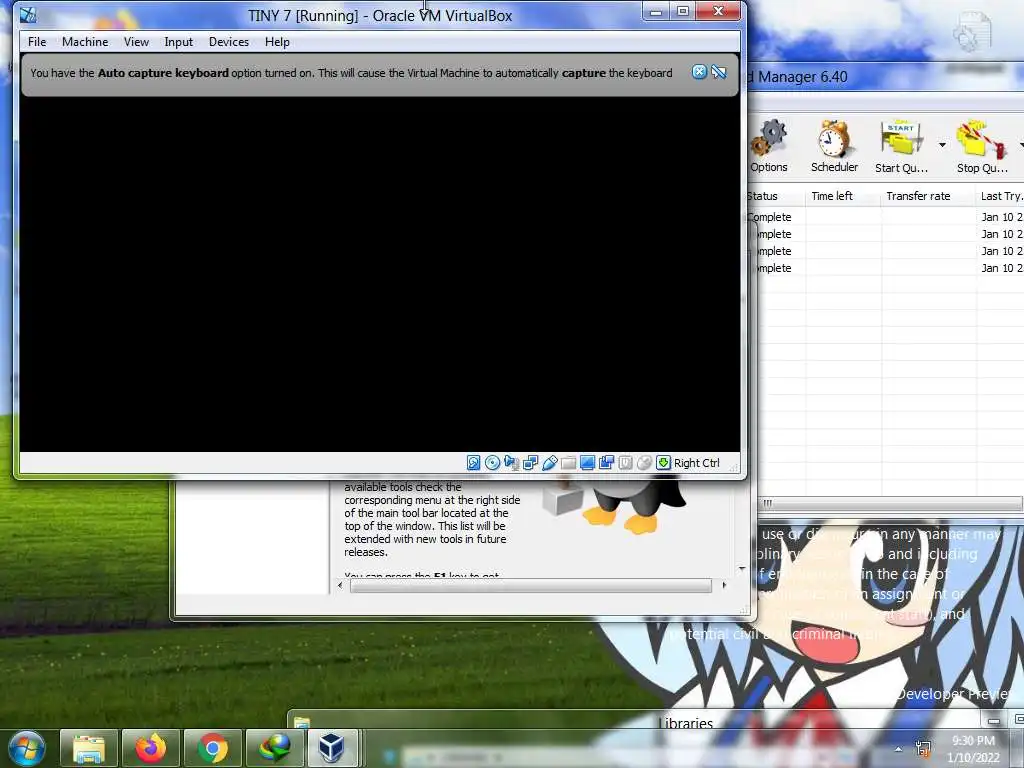The width and height of the screenshot is (1024, 768).
Task: Click the Download Manager horizontal scrollbar
Action: 891,503
